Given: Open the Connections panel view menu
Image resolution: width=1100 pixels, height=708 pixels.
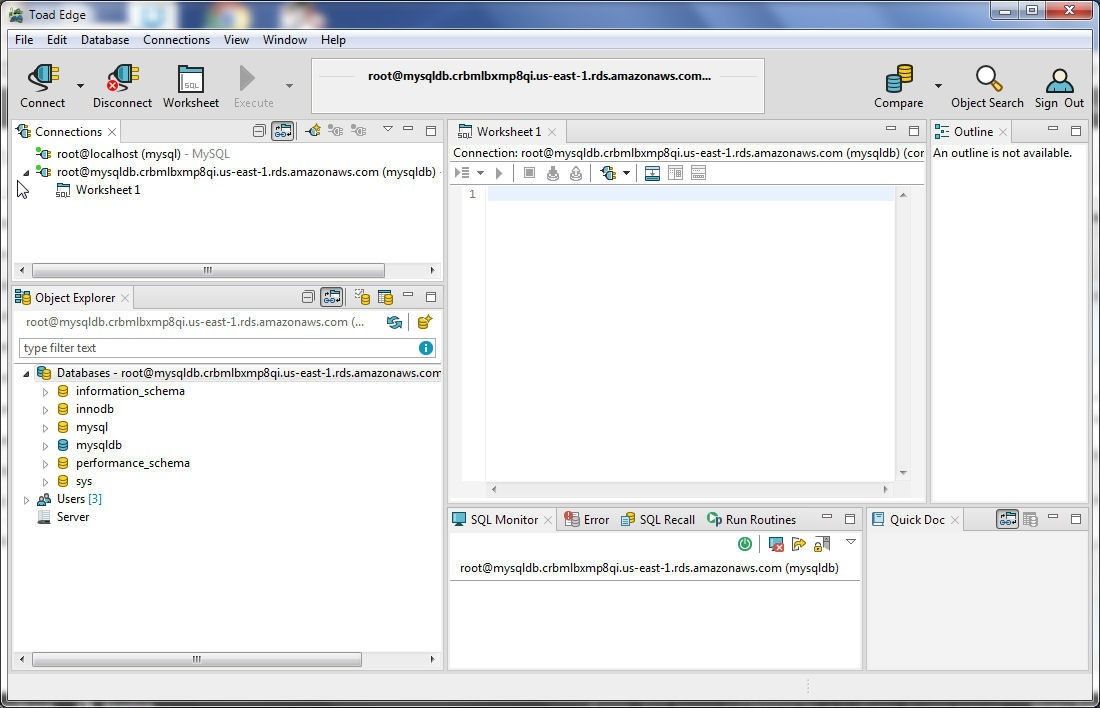Looking at the screenshot, I should (387, 129).
